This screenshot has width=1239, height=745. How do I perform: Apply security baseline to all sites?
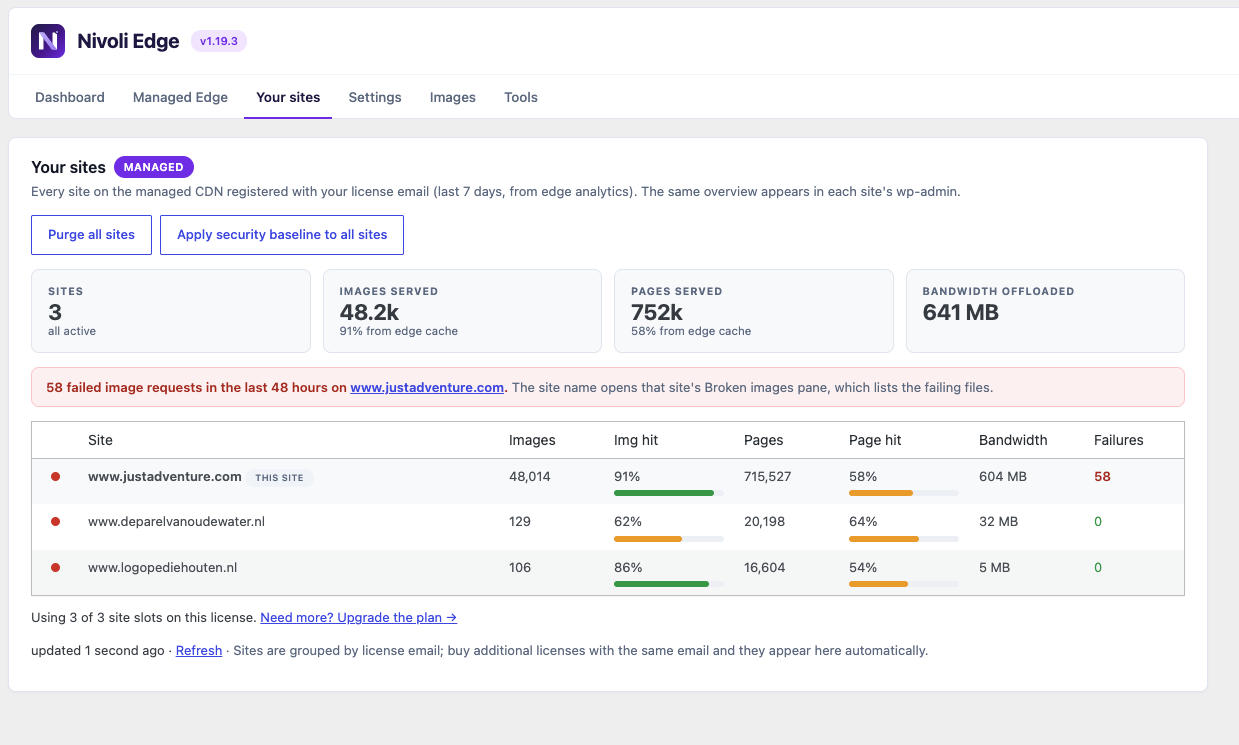(282, 235)
